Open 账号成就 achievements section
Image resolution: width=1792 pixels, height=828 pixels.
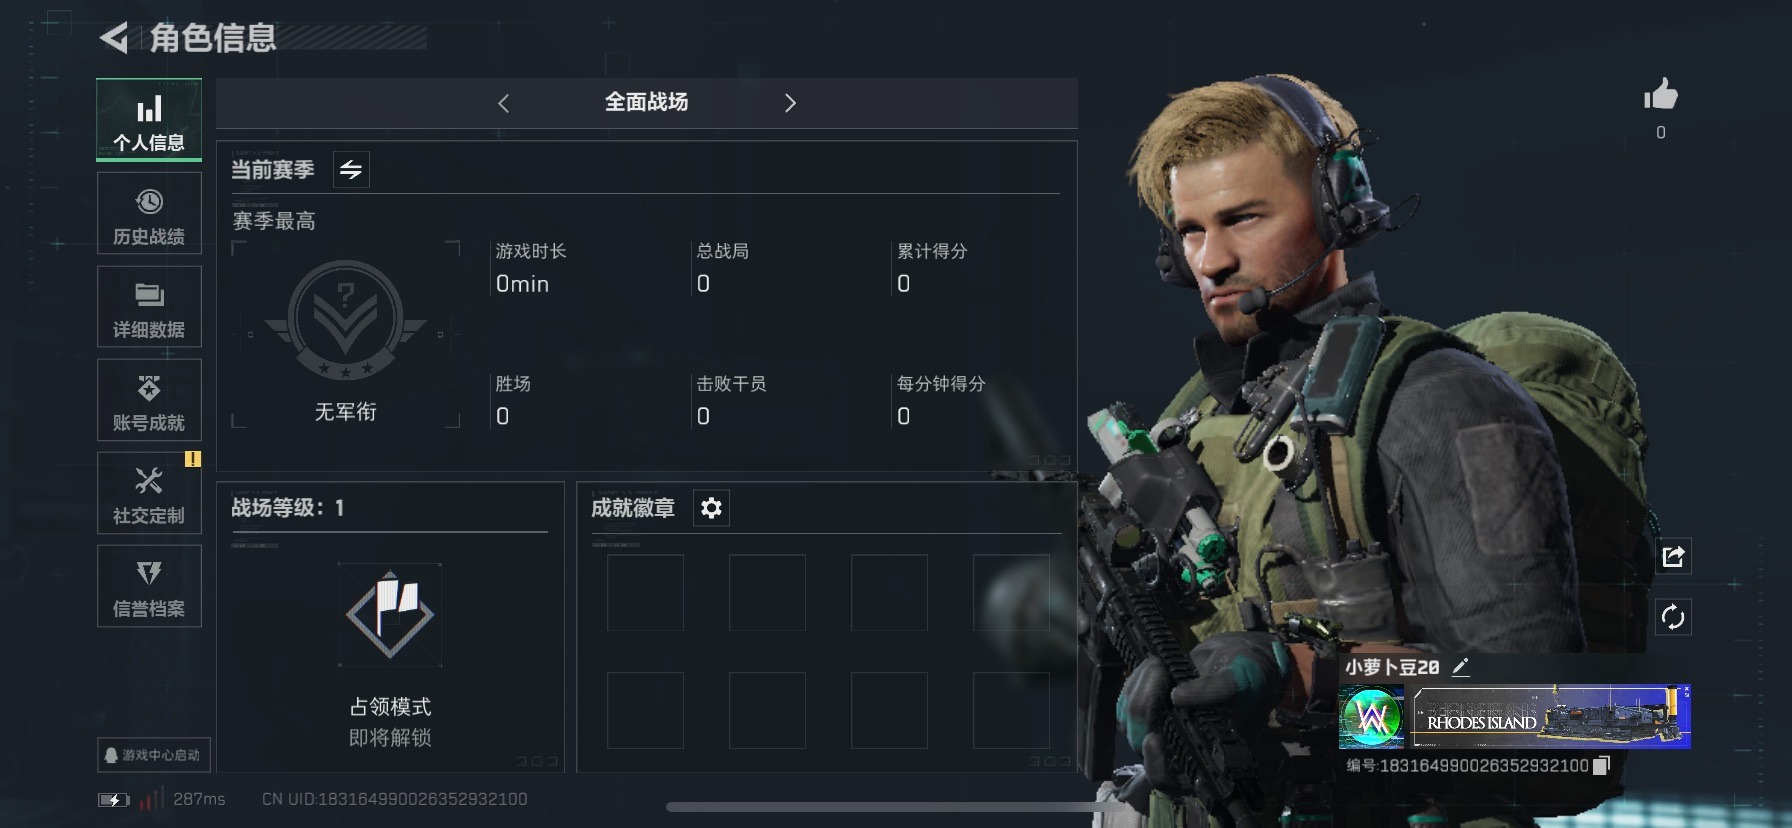pyautogui.click(x=149, y=400)
